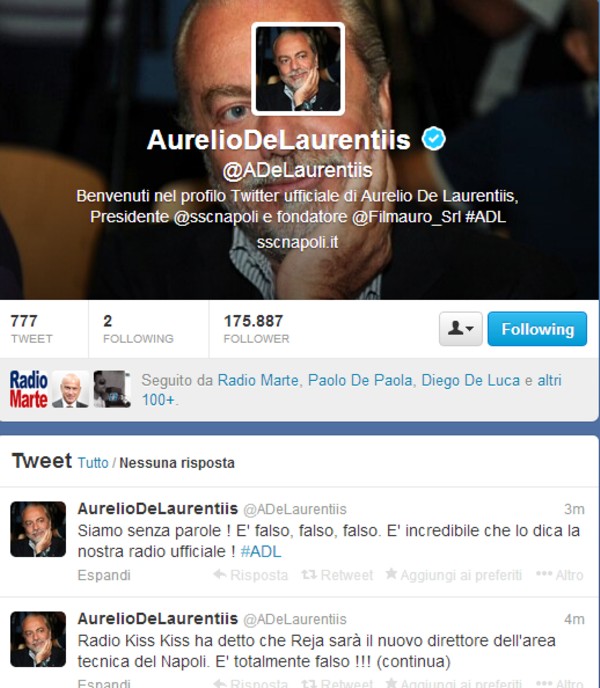View the 175.887 Follower list
This screenshot has width=600, height=688.
[x=256, y=329]
